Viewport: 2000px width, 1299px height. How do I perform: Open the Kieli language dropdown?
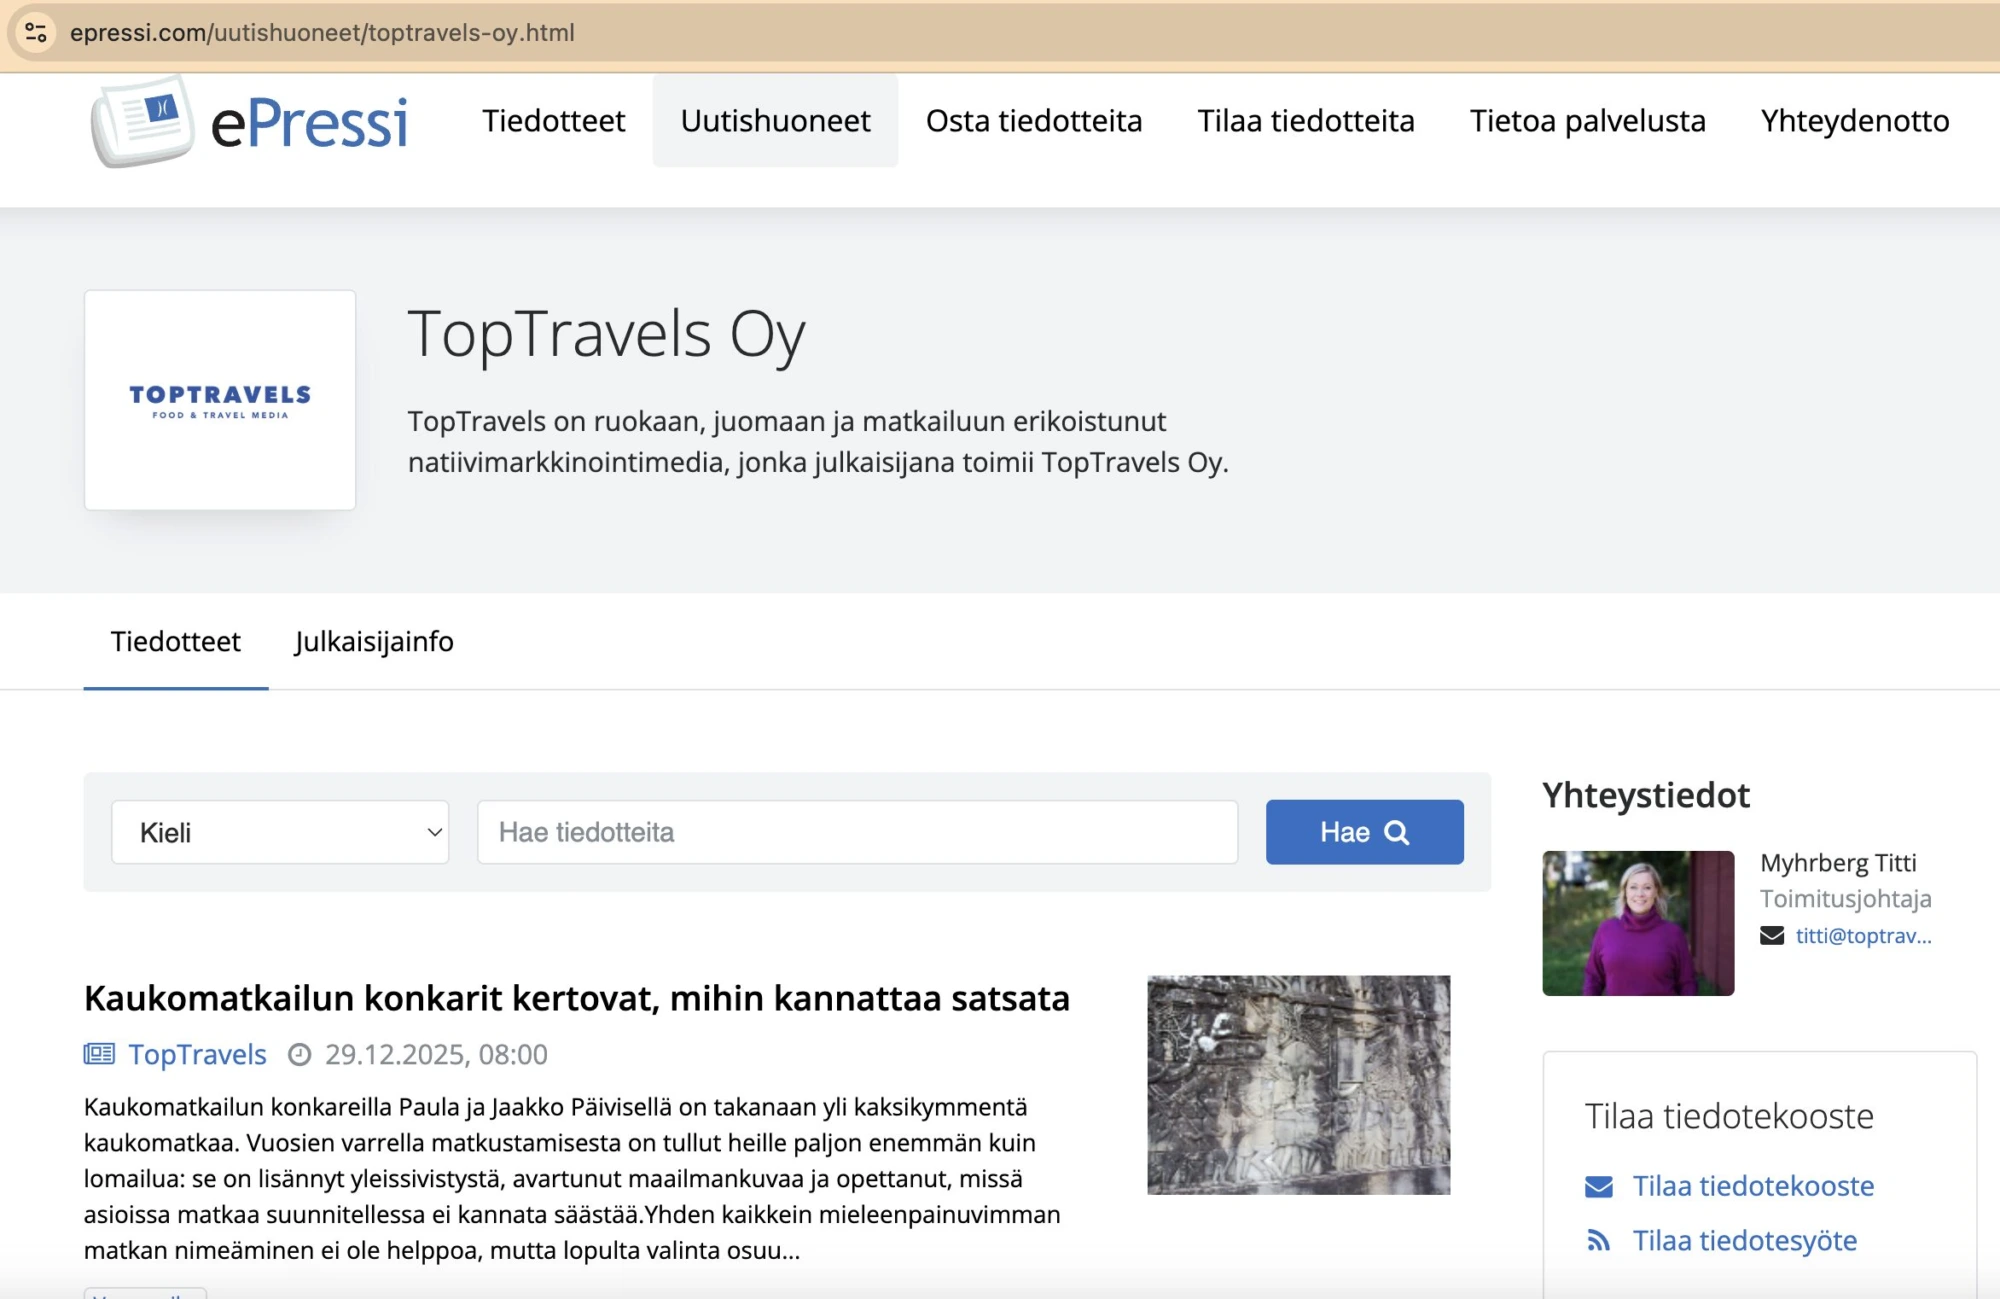coord(280,832)
